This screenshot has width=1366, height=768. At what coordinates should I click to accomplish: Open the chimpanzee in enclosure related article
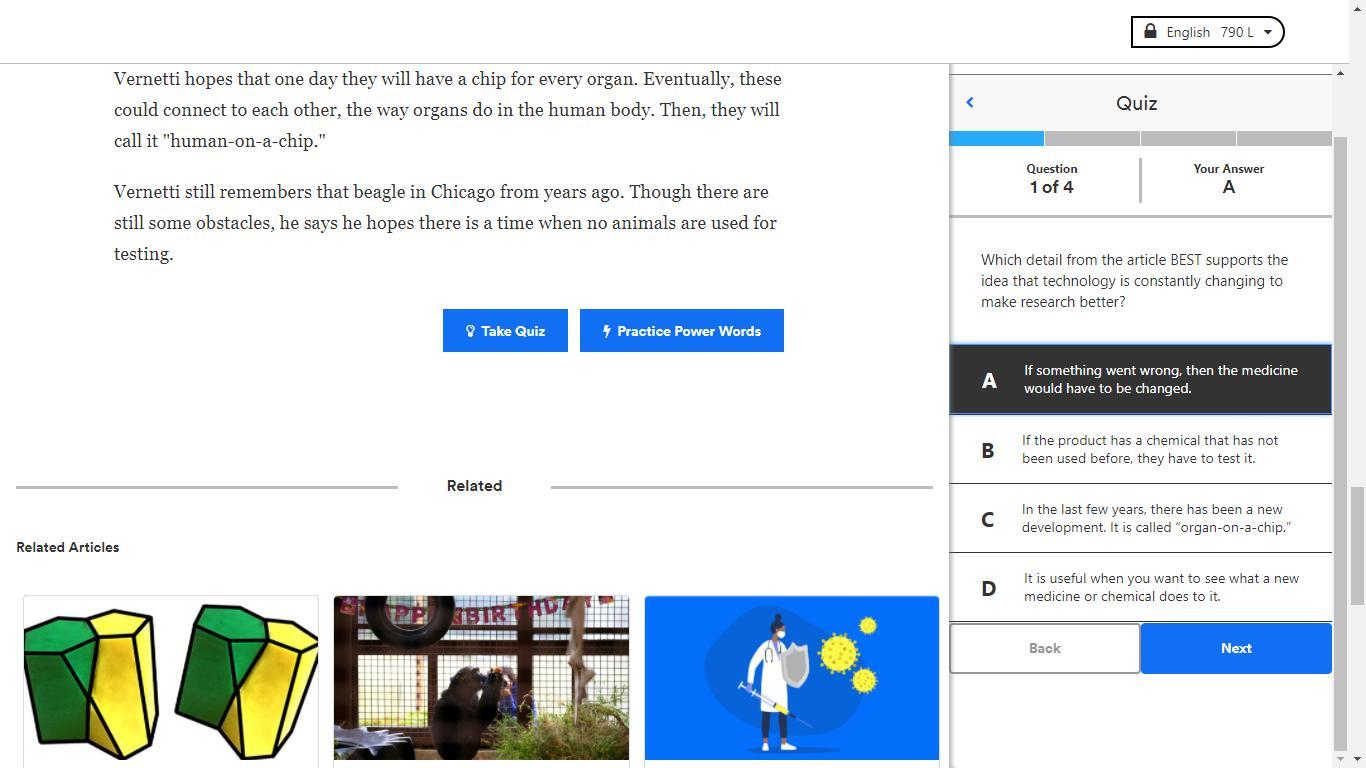click(x=481, y=680)
